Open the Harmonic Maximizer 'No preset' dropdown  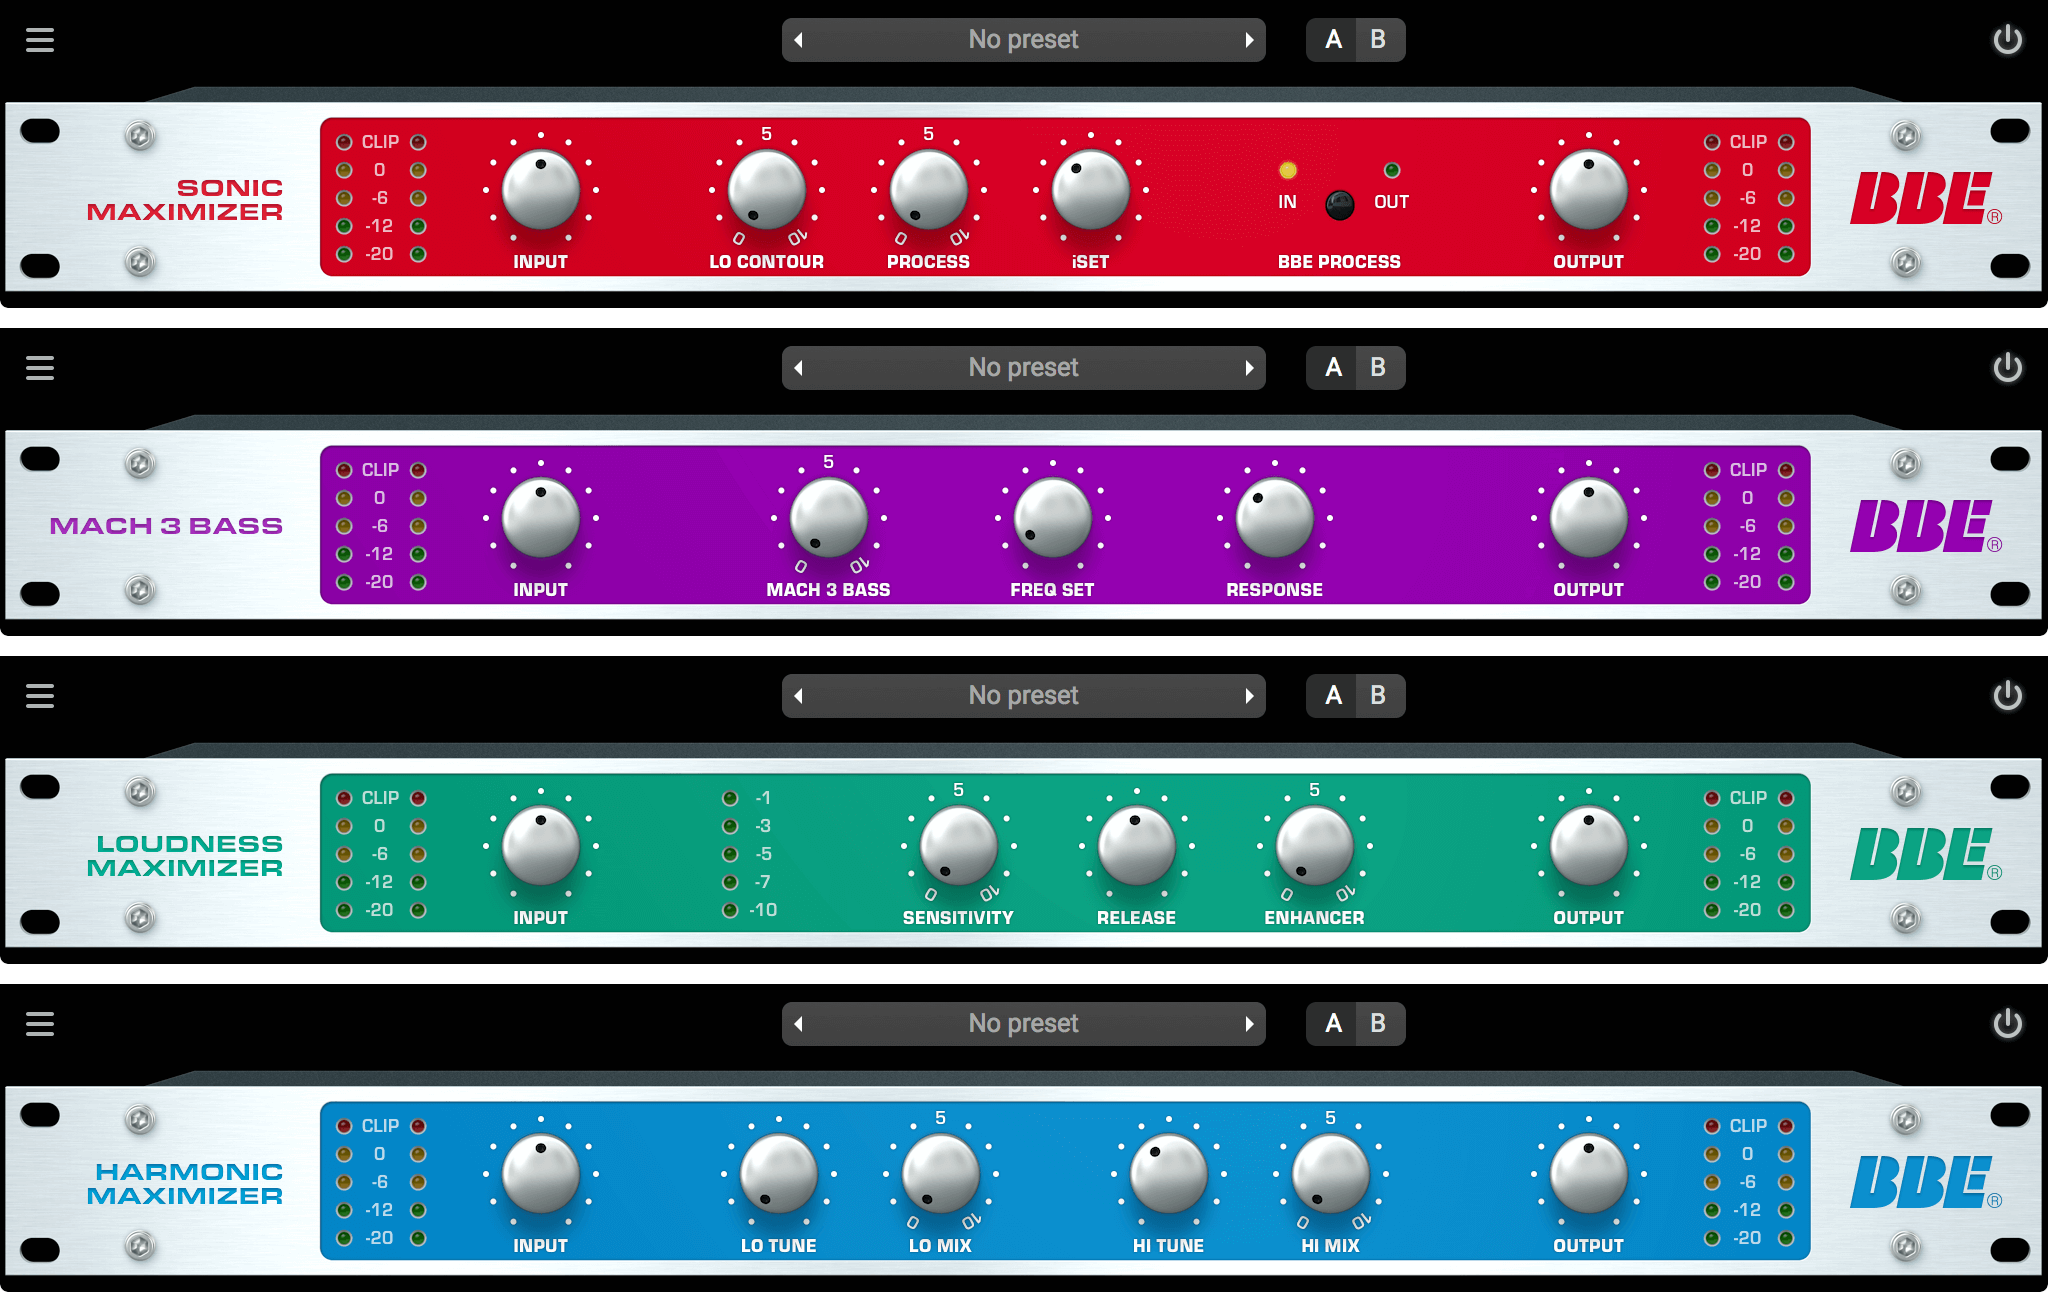coord(1023,1024)
